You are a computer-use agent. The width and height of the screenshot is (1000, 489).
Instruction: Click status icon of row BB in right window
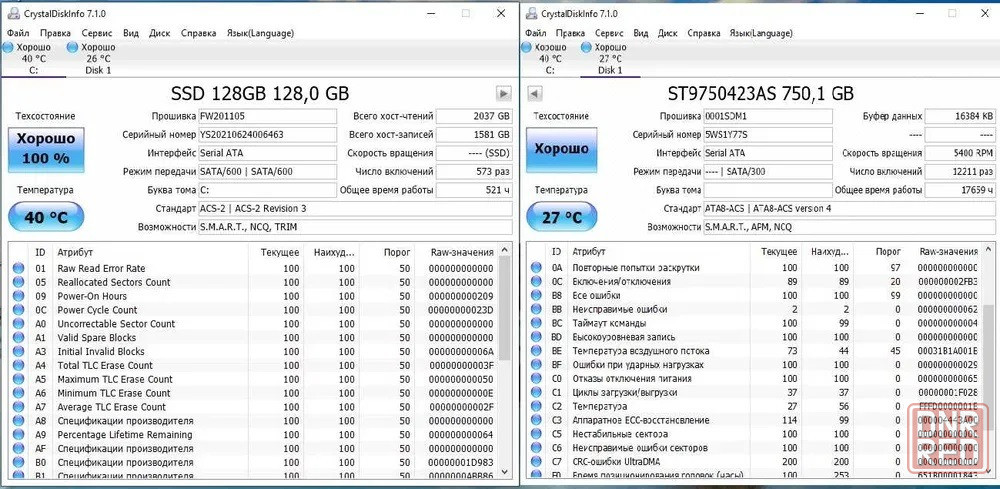(536, 309)
